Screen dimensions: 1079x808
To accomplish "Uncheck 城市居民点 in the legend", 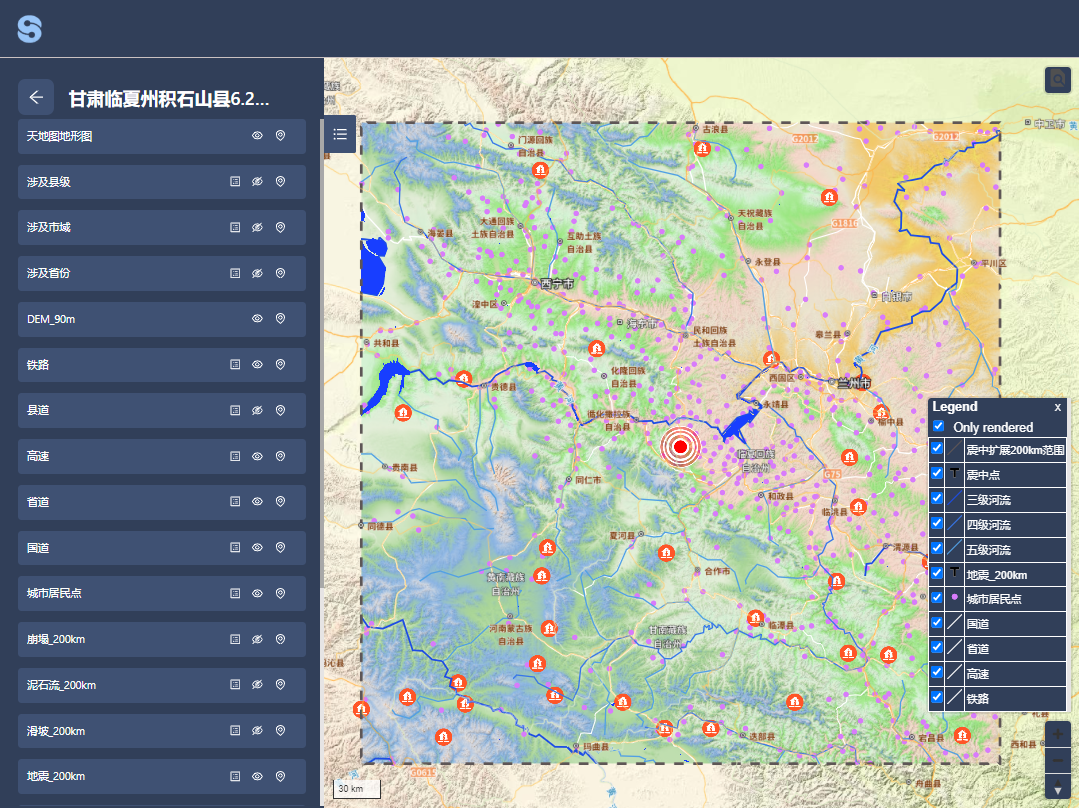I will pyautogui.click(x=937, y=599).
